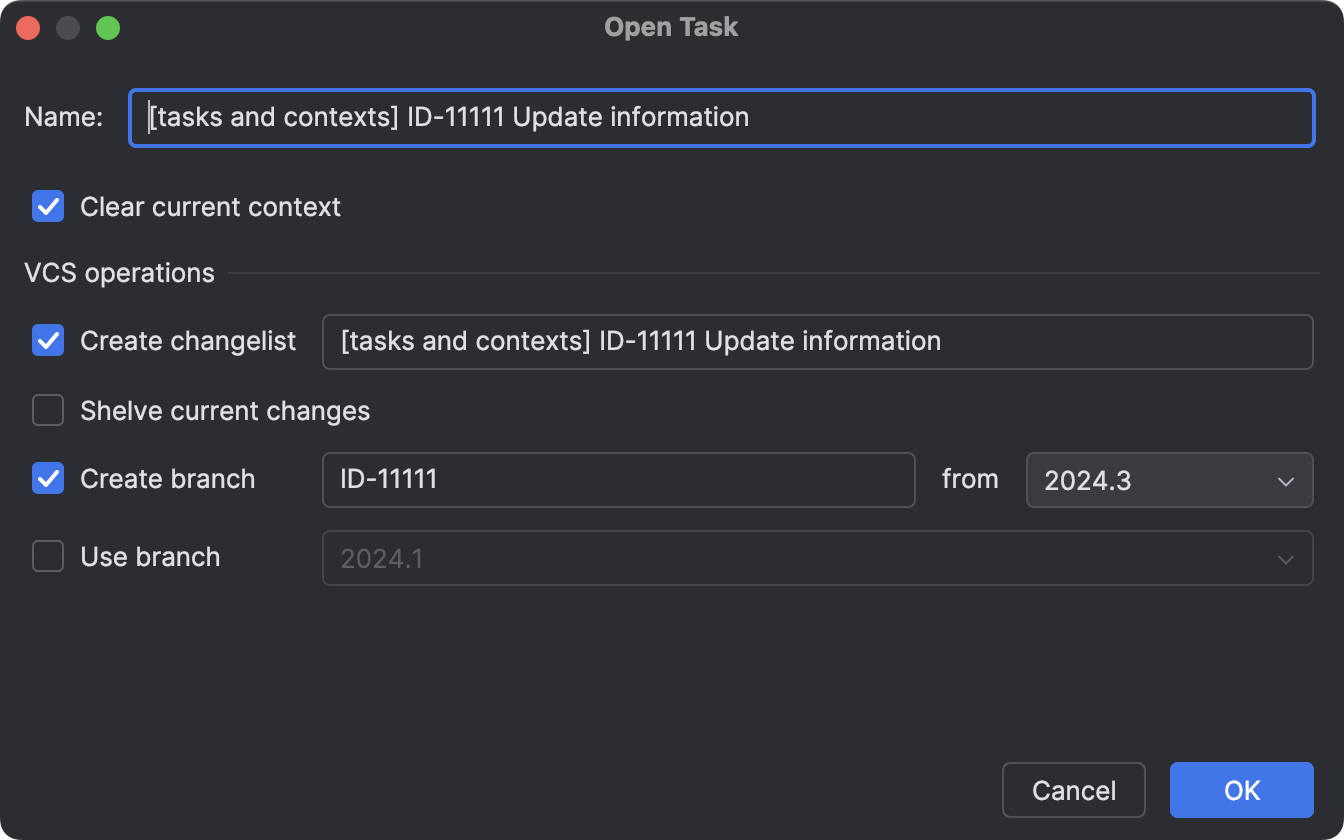Click the yellow minimize button

point(68,27)
